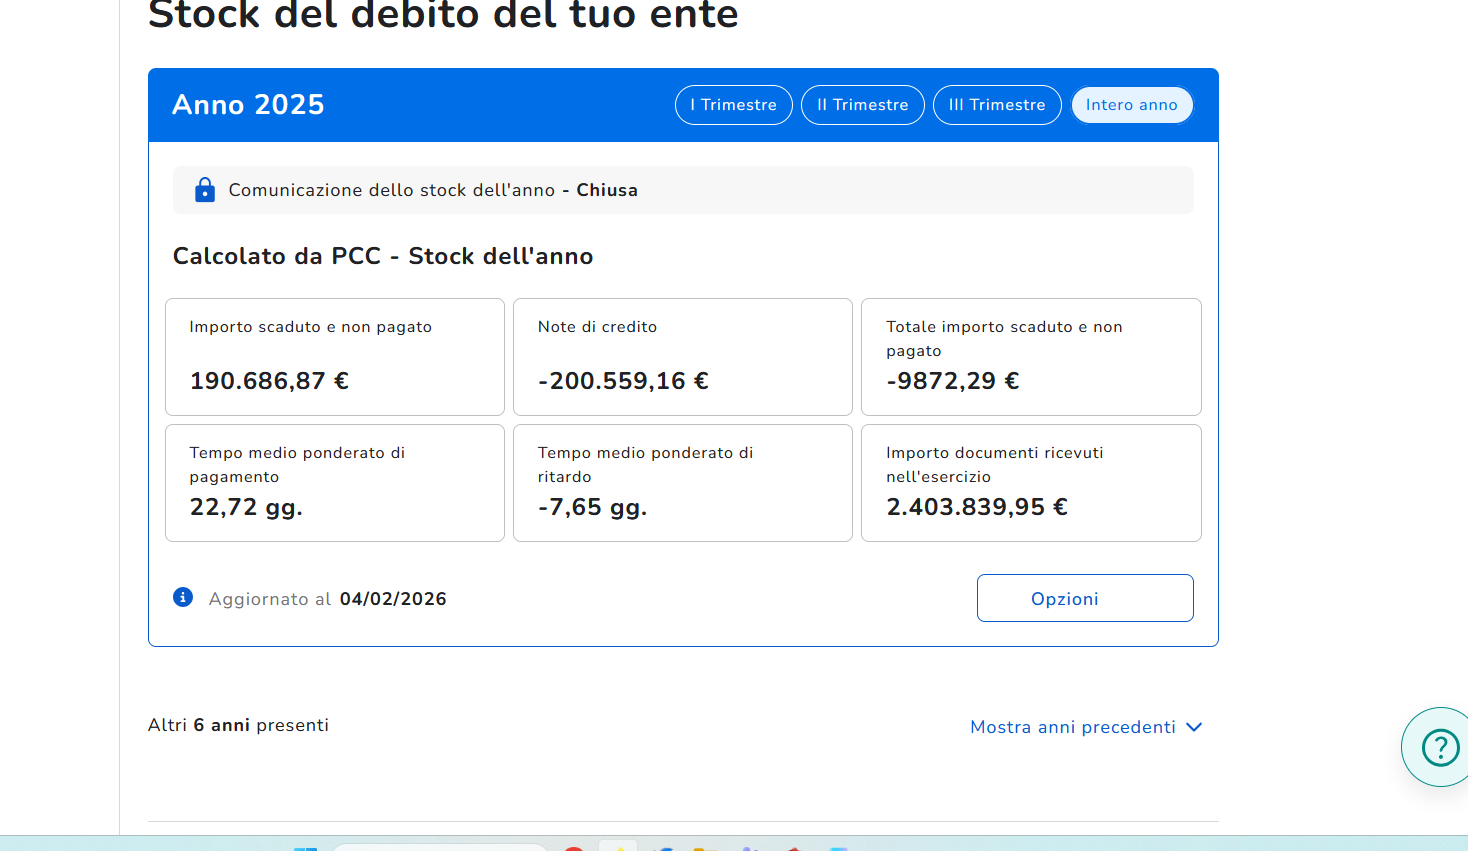1468x851 pixels.
Task: Click the Comunicazione dello stock Chiusa banner
Action: pyautogui.click(x=683, y=190)
